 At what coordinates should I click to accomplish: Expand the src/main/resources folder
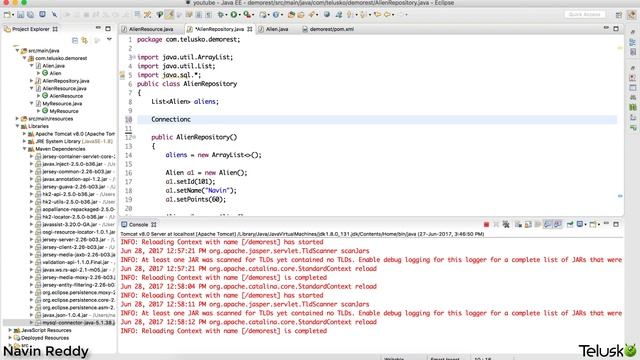pyautogui.click(x=17, y=119)
